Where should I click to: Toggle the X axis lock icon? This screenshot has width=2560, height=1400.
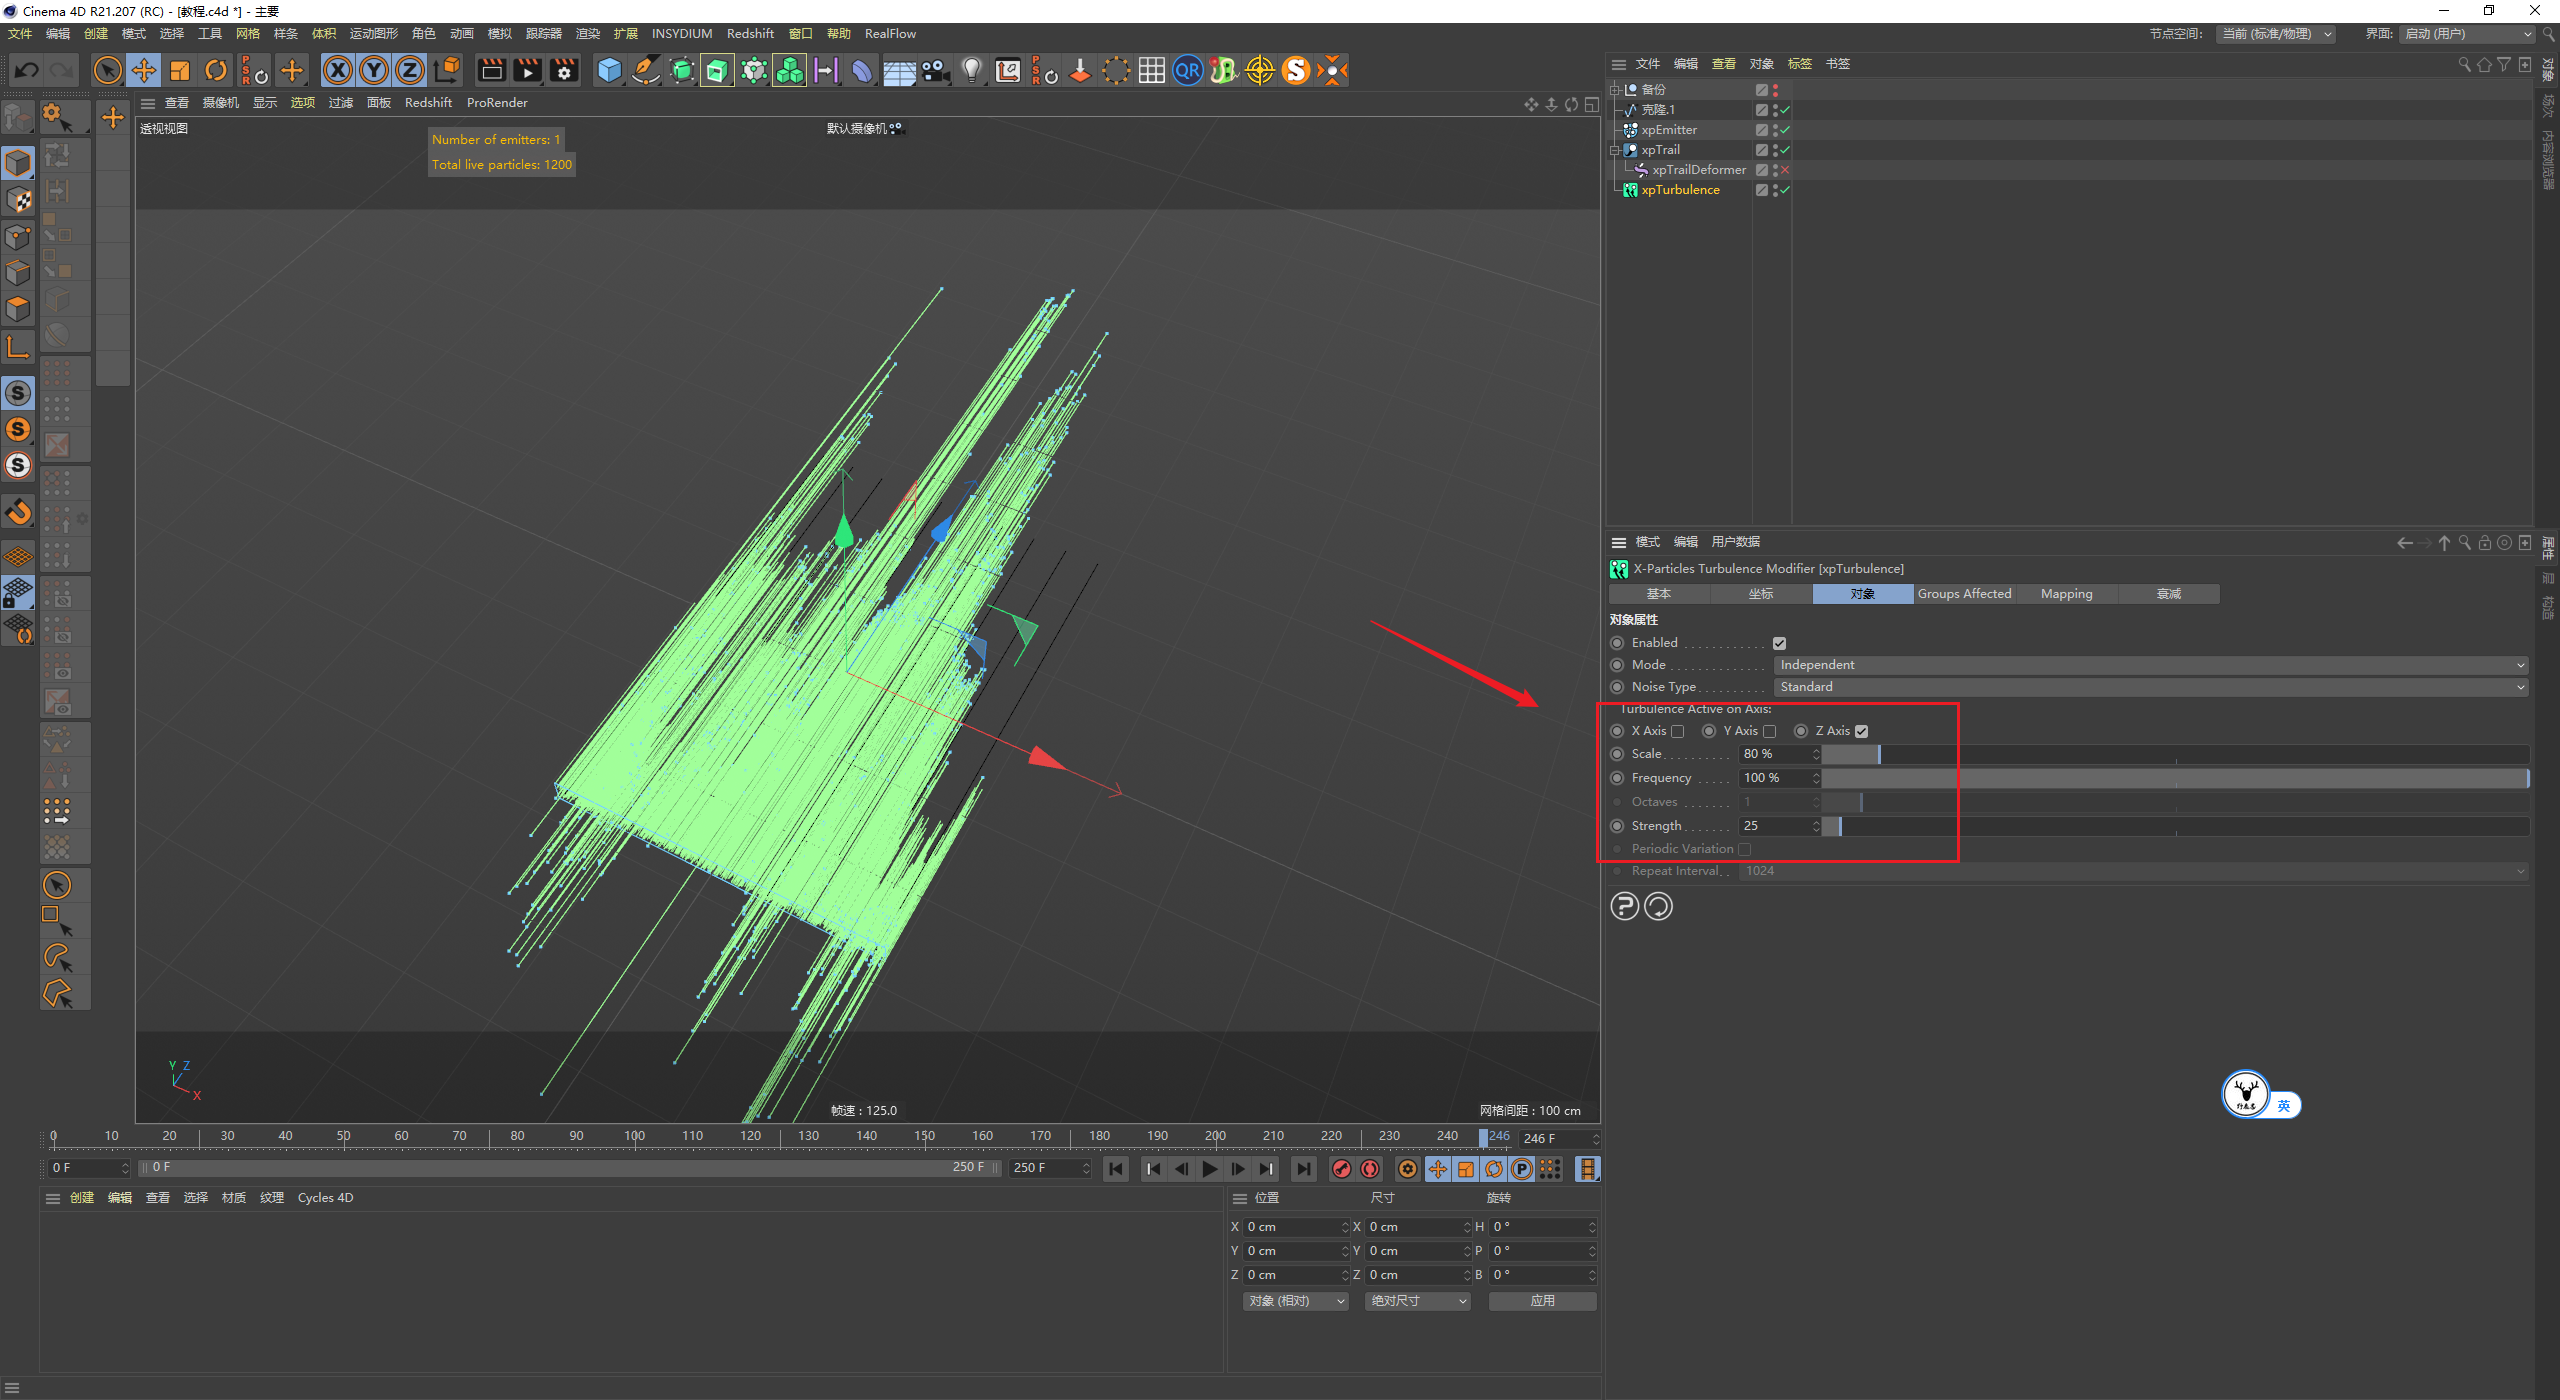338,70
